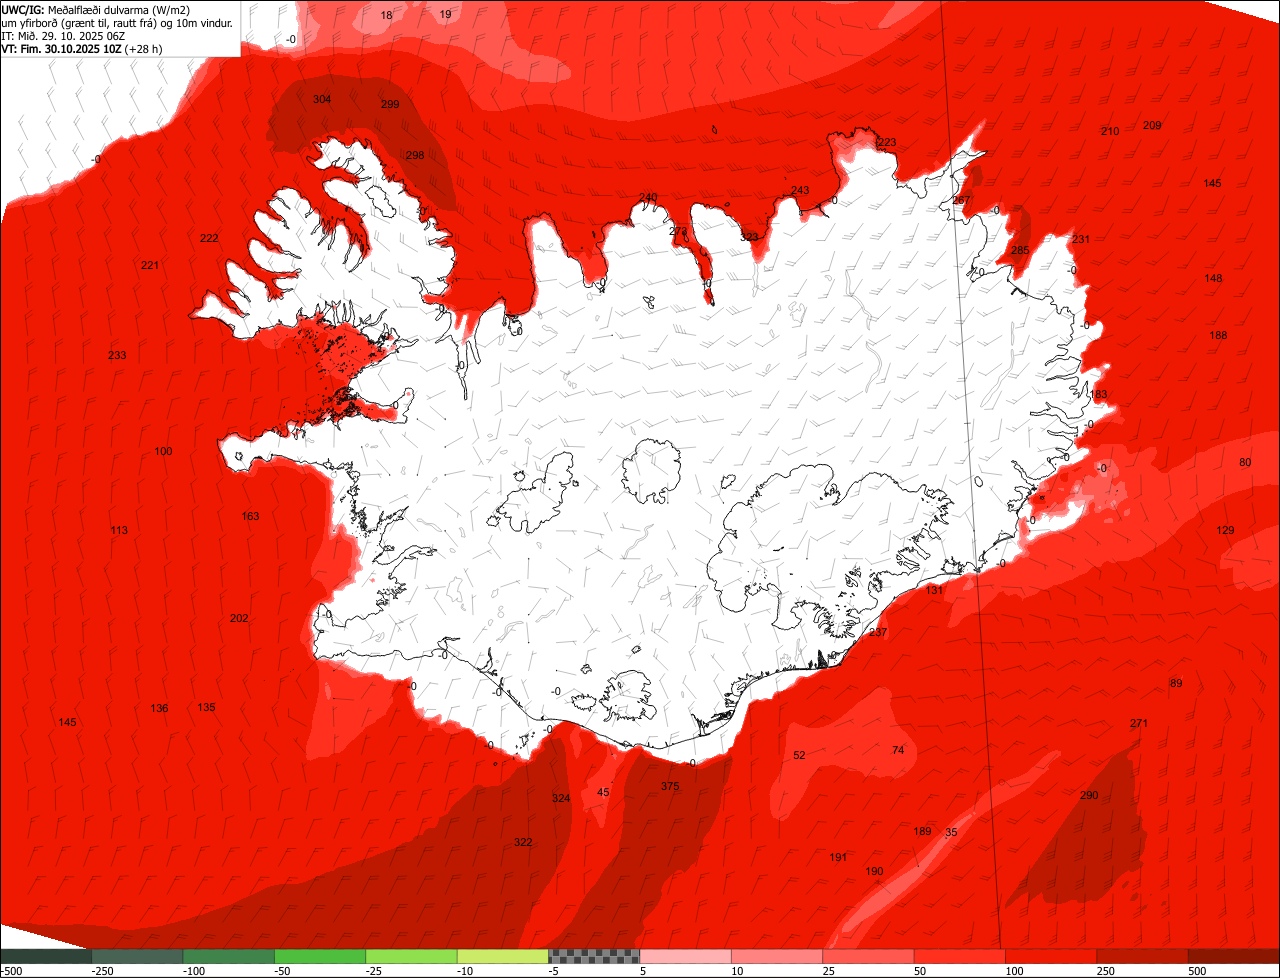The width and height of the screenshot is (1280, 978).
Task: Click the map value 243
Action: point(800,190)
